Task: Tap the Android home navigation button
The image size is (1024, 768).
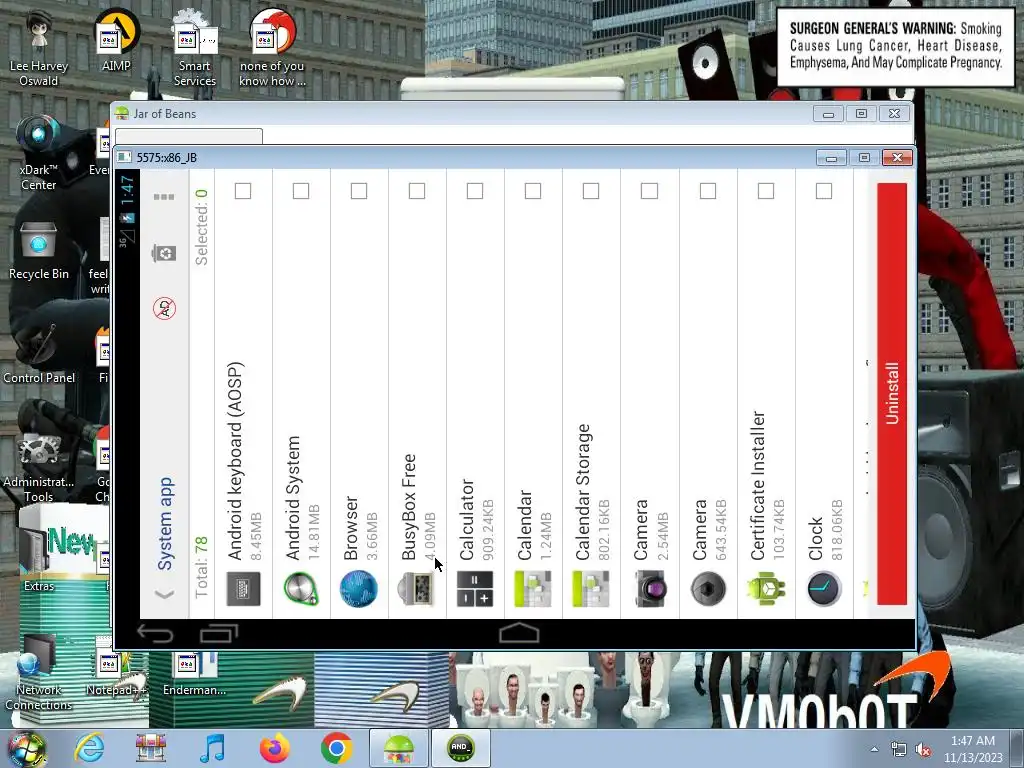Action: 519,633
